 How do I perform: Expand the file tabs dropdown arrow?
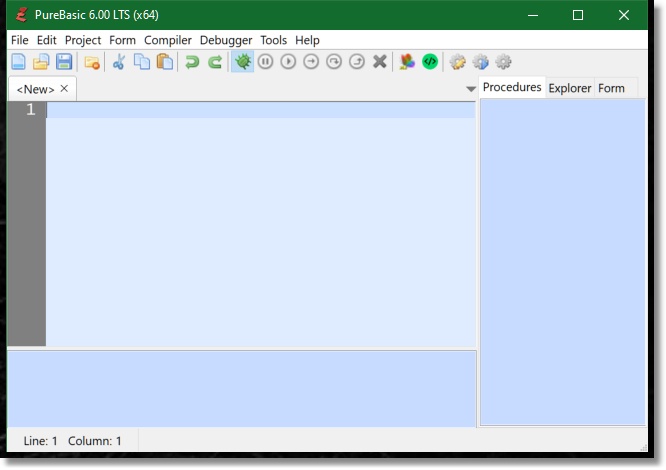pyautogui.click(x=471, y=89)
